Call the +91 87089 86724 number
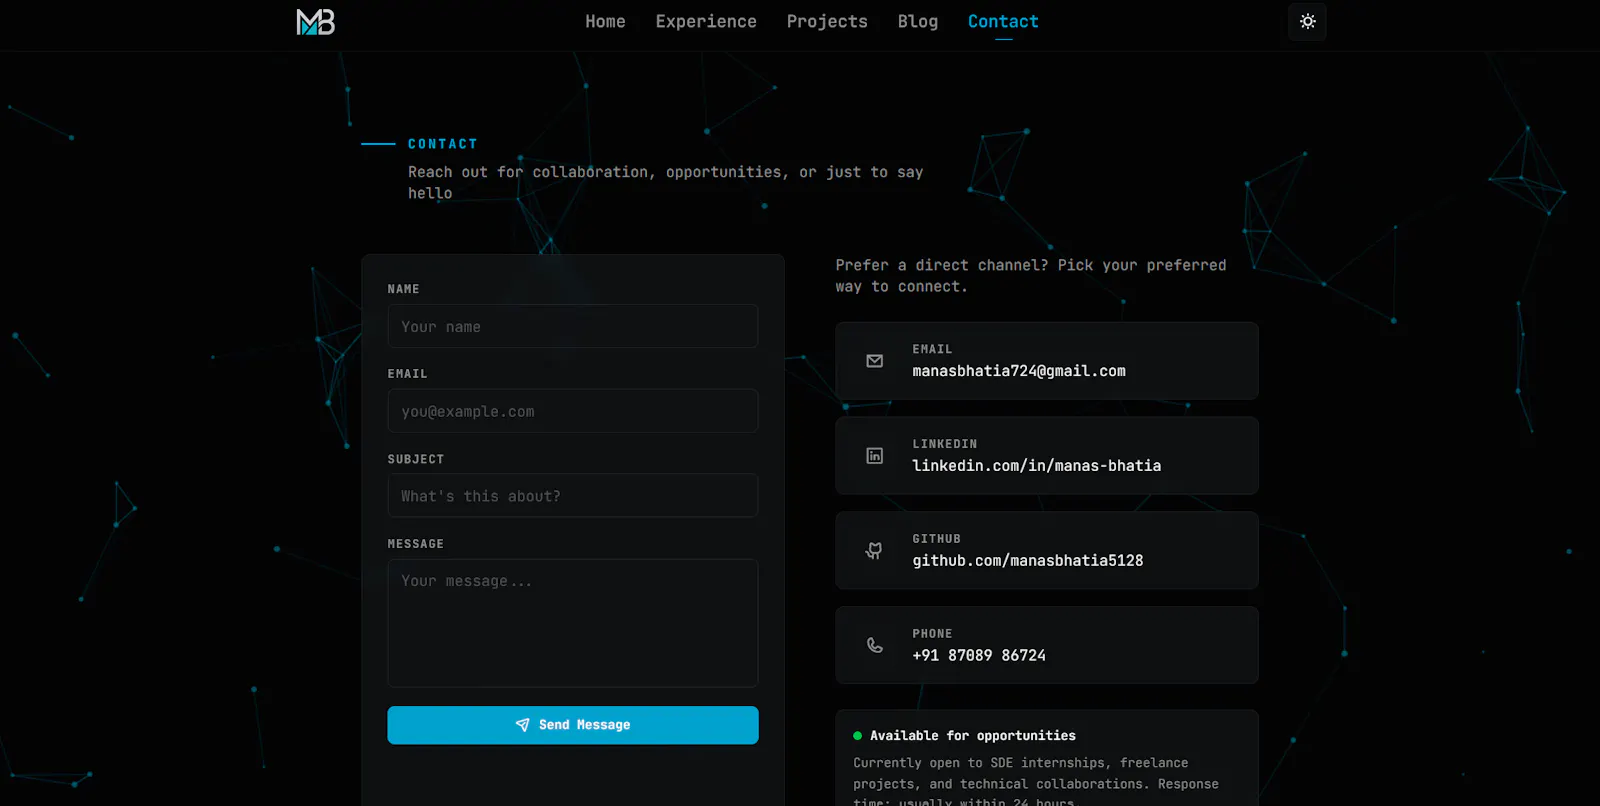 coord(979,656)
